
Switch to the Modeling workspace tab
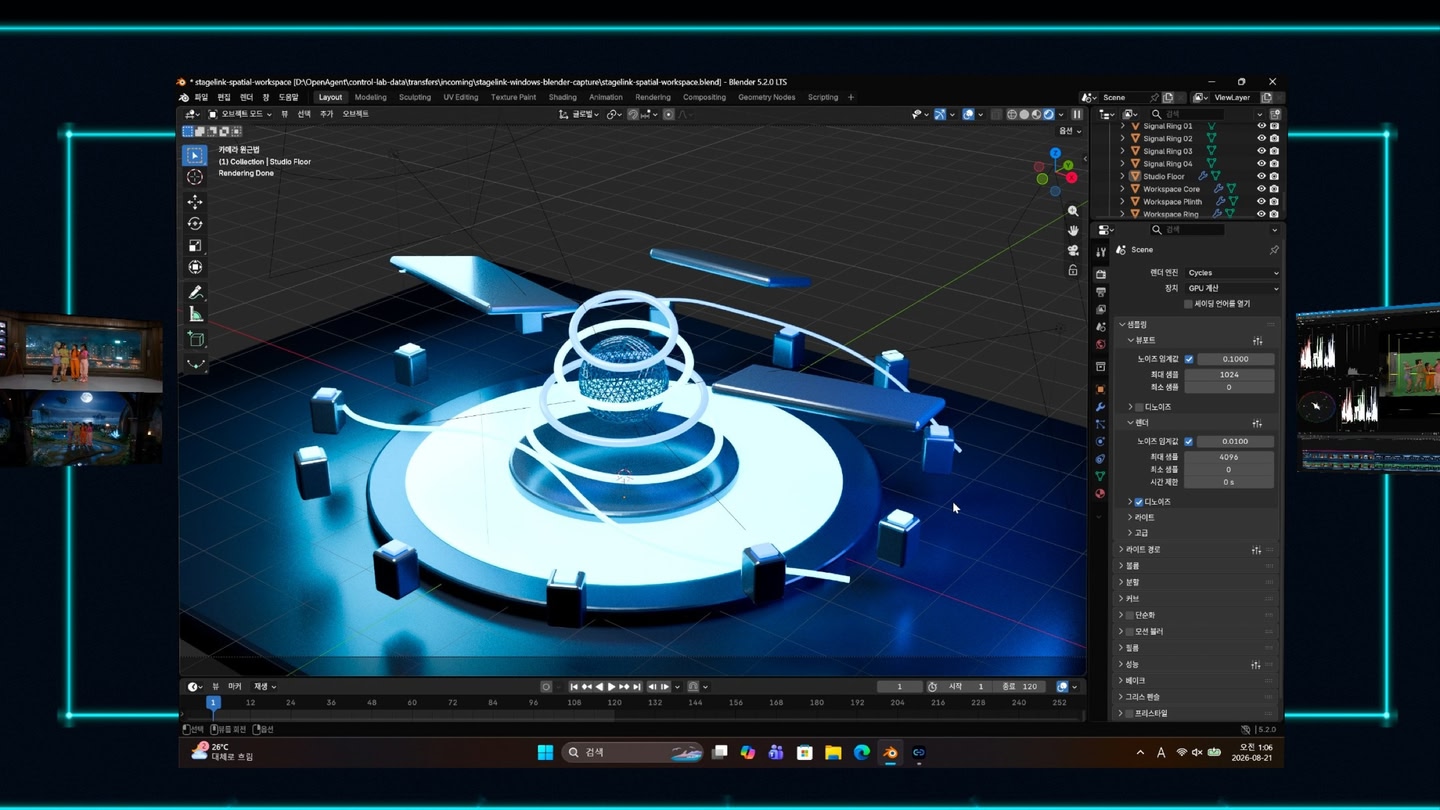click(370, 98)
